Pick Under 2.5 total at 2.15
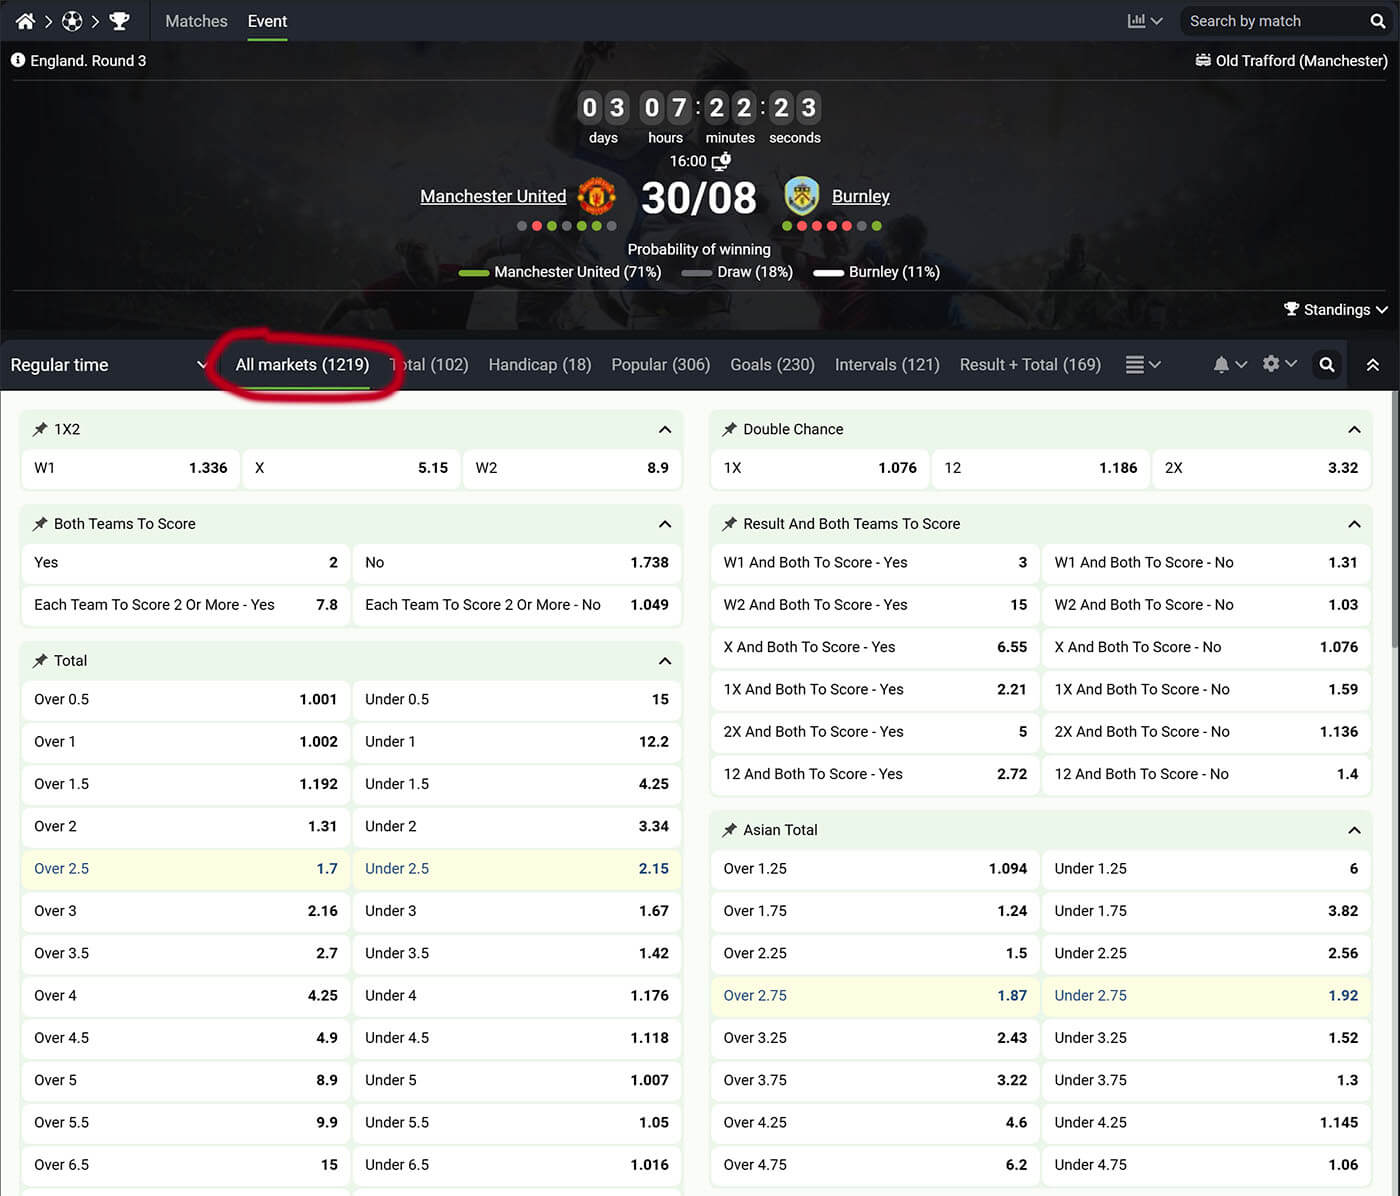 517,869
